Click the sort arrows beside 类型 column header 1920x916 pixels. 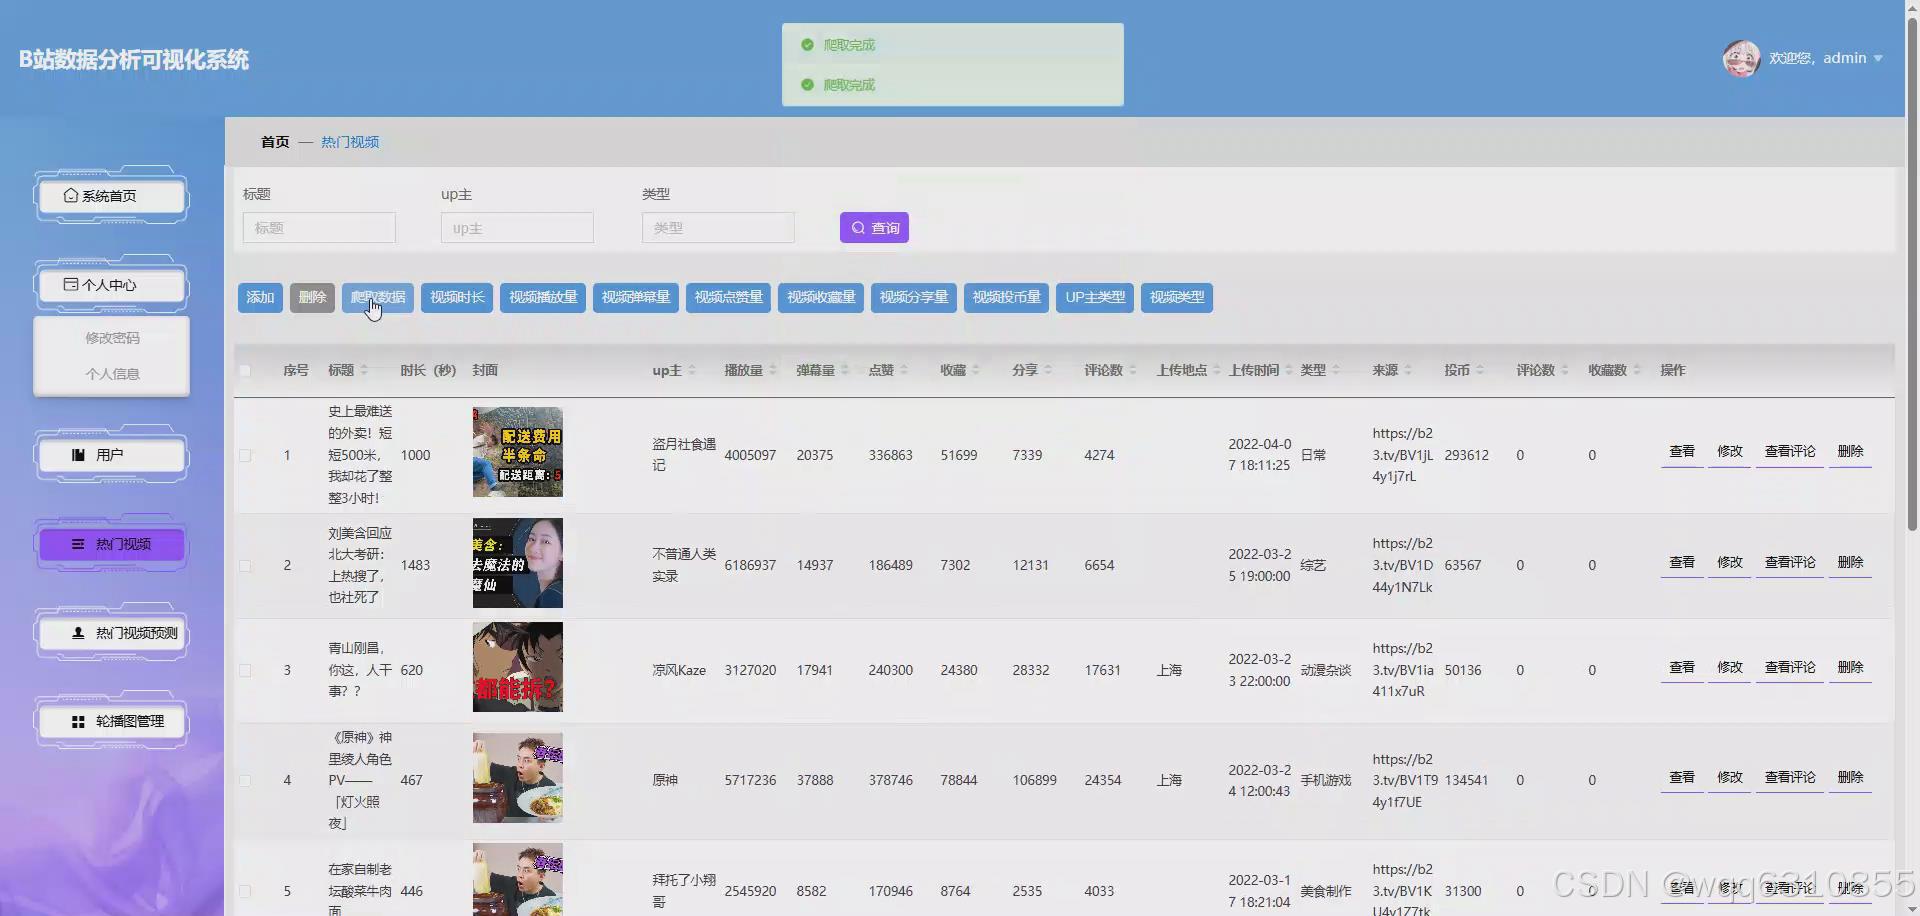[x=1336, y=371]
